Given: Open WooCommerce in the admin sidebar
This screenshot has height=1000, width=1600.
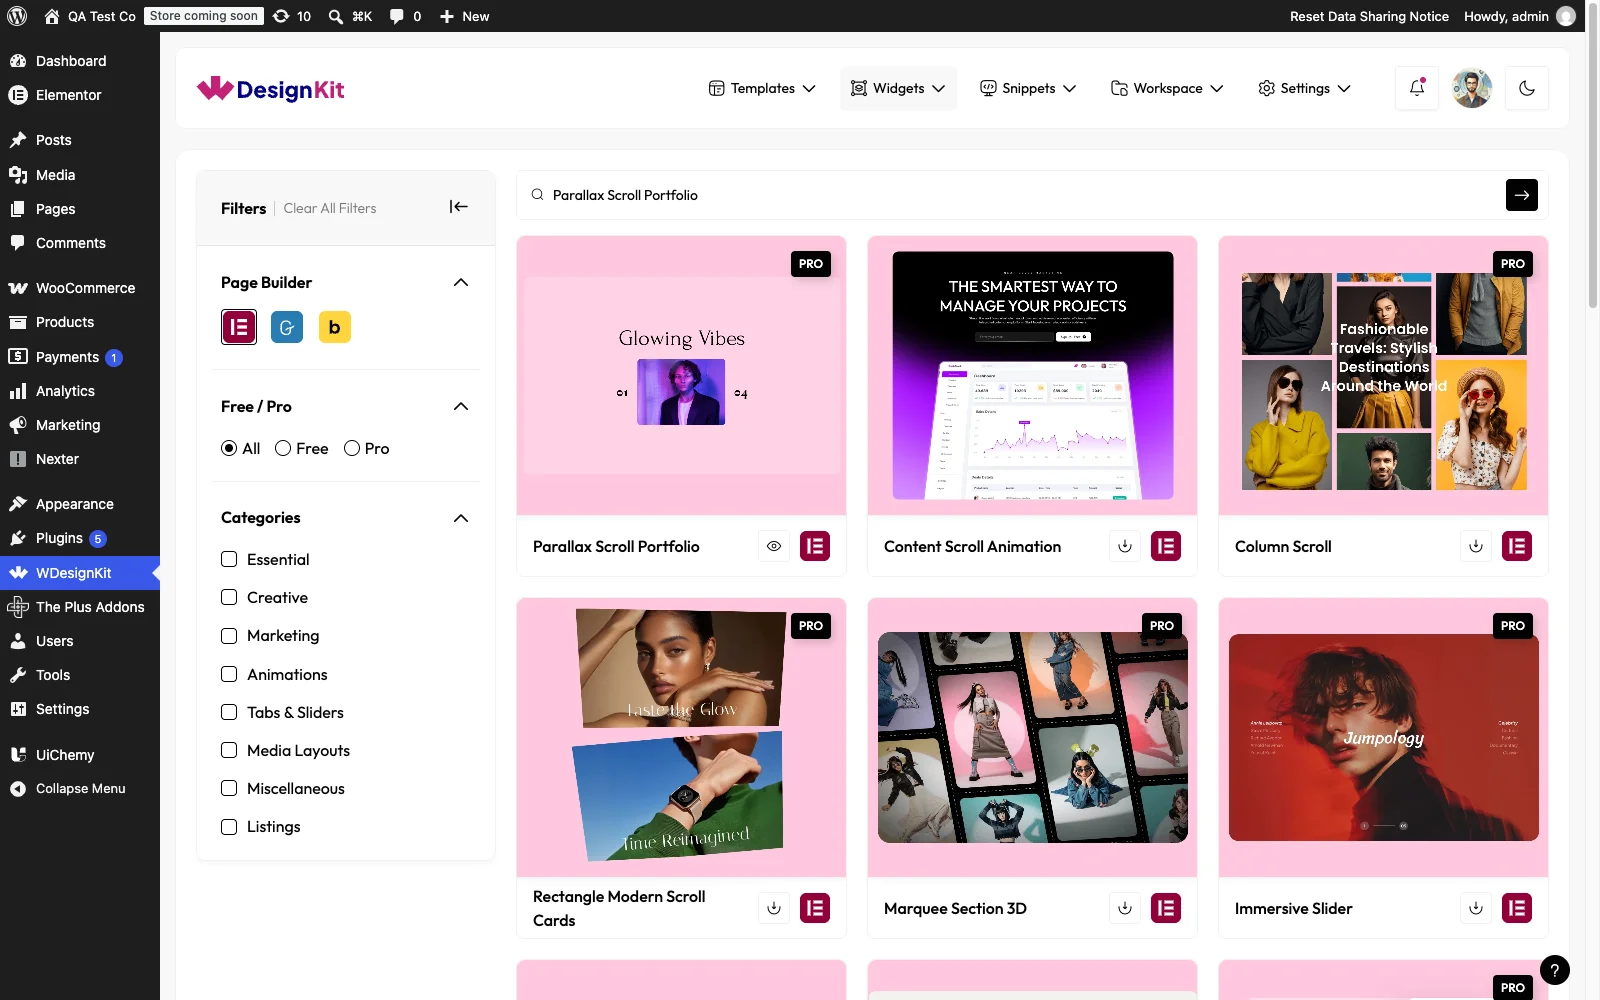Looking at the screenshot, I should 80,288.
